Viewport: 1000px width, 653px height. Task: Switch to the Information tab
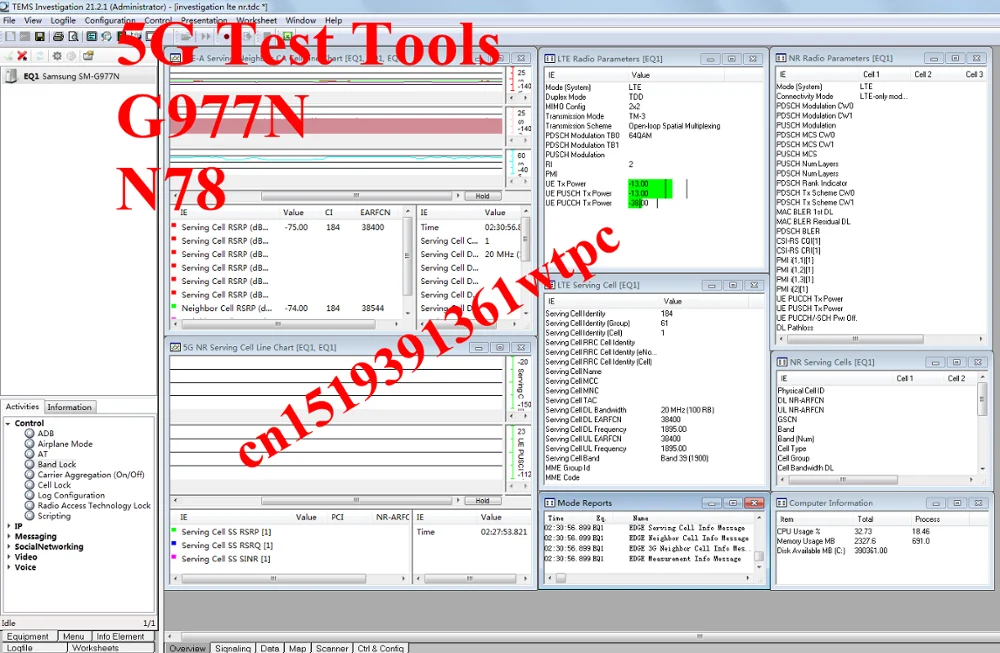70,407
